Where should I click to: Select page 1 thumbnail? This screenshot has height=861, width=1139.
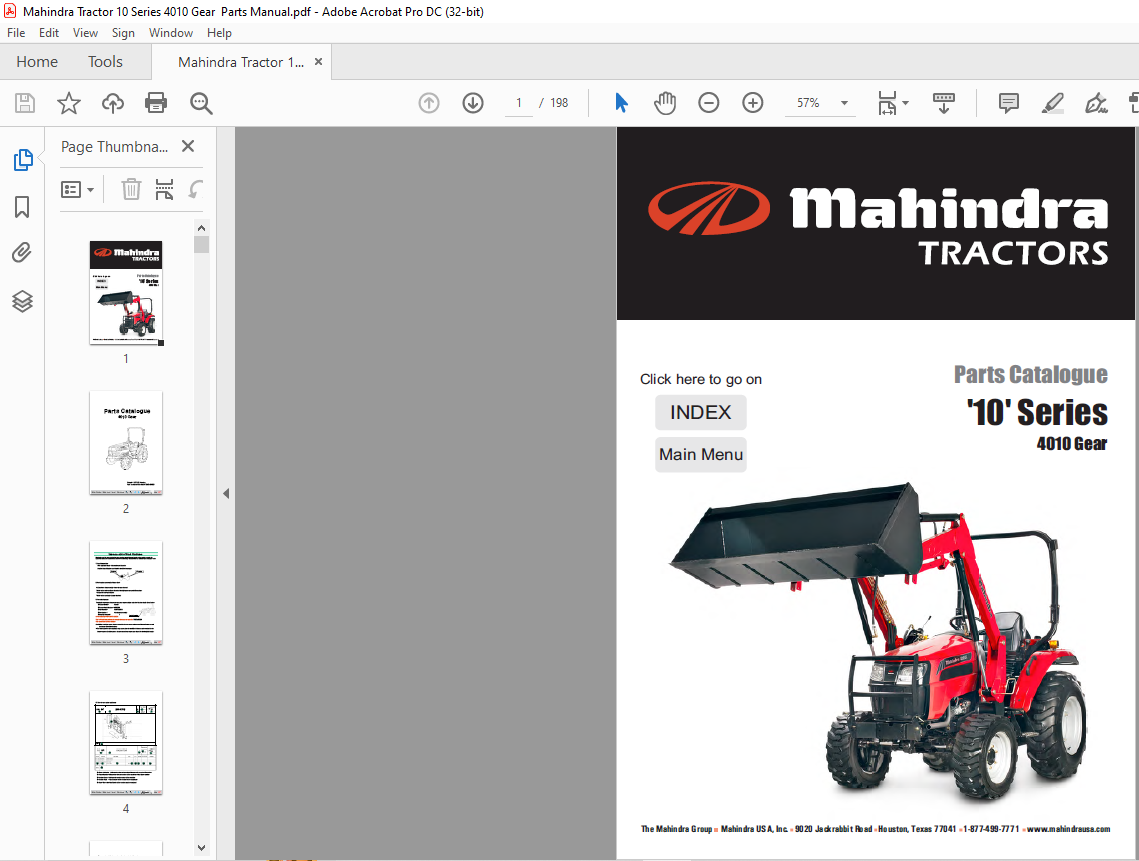(x=126, y=293)
